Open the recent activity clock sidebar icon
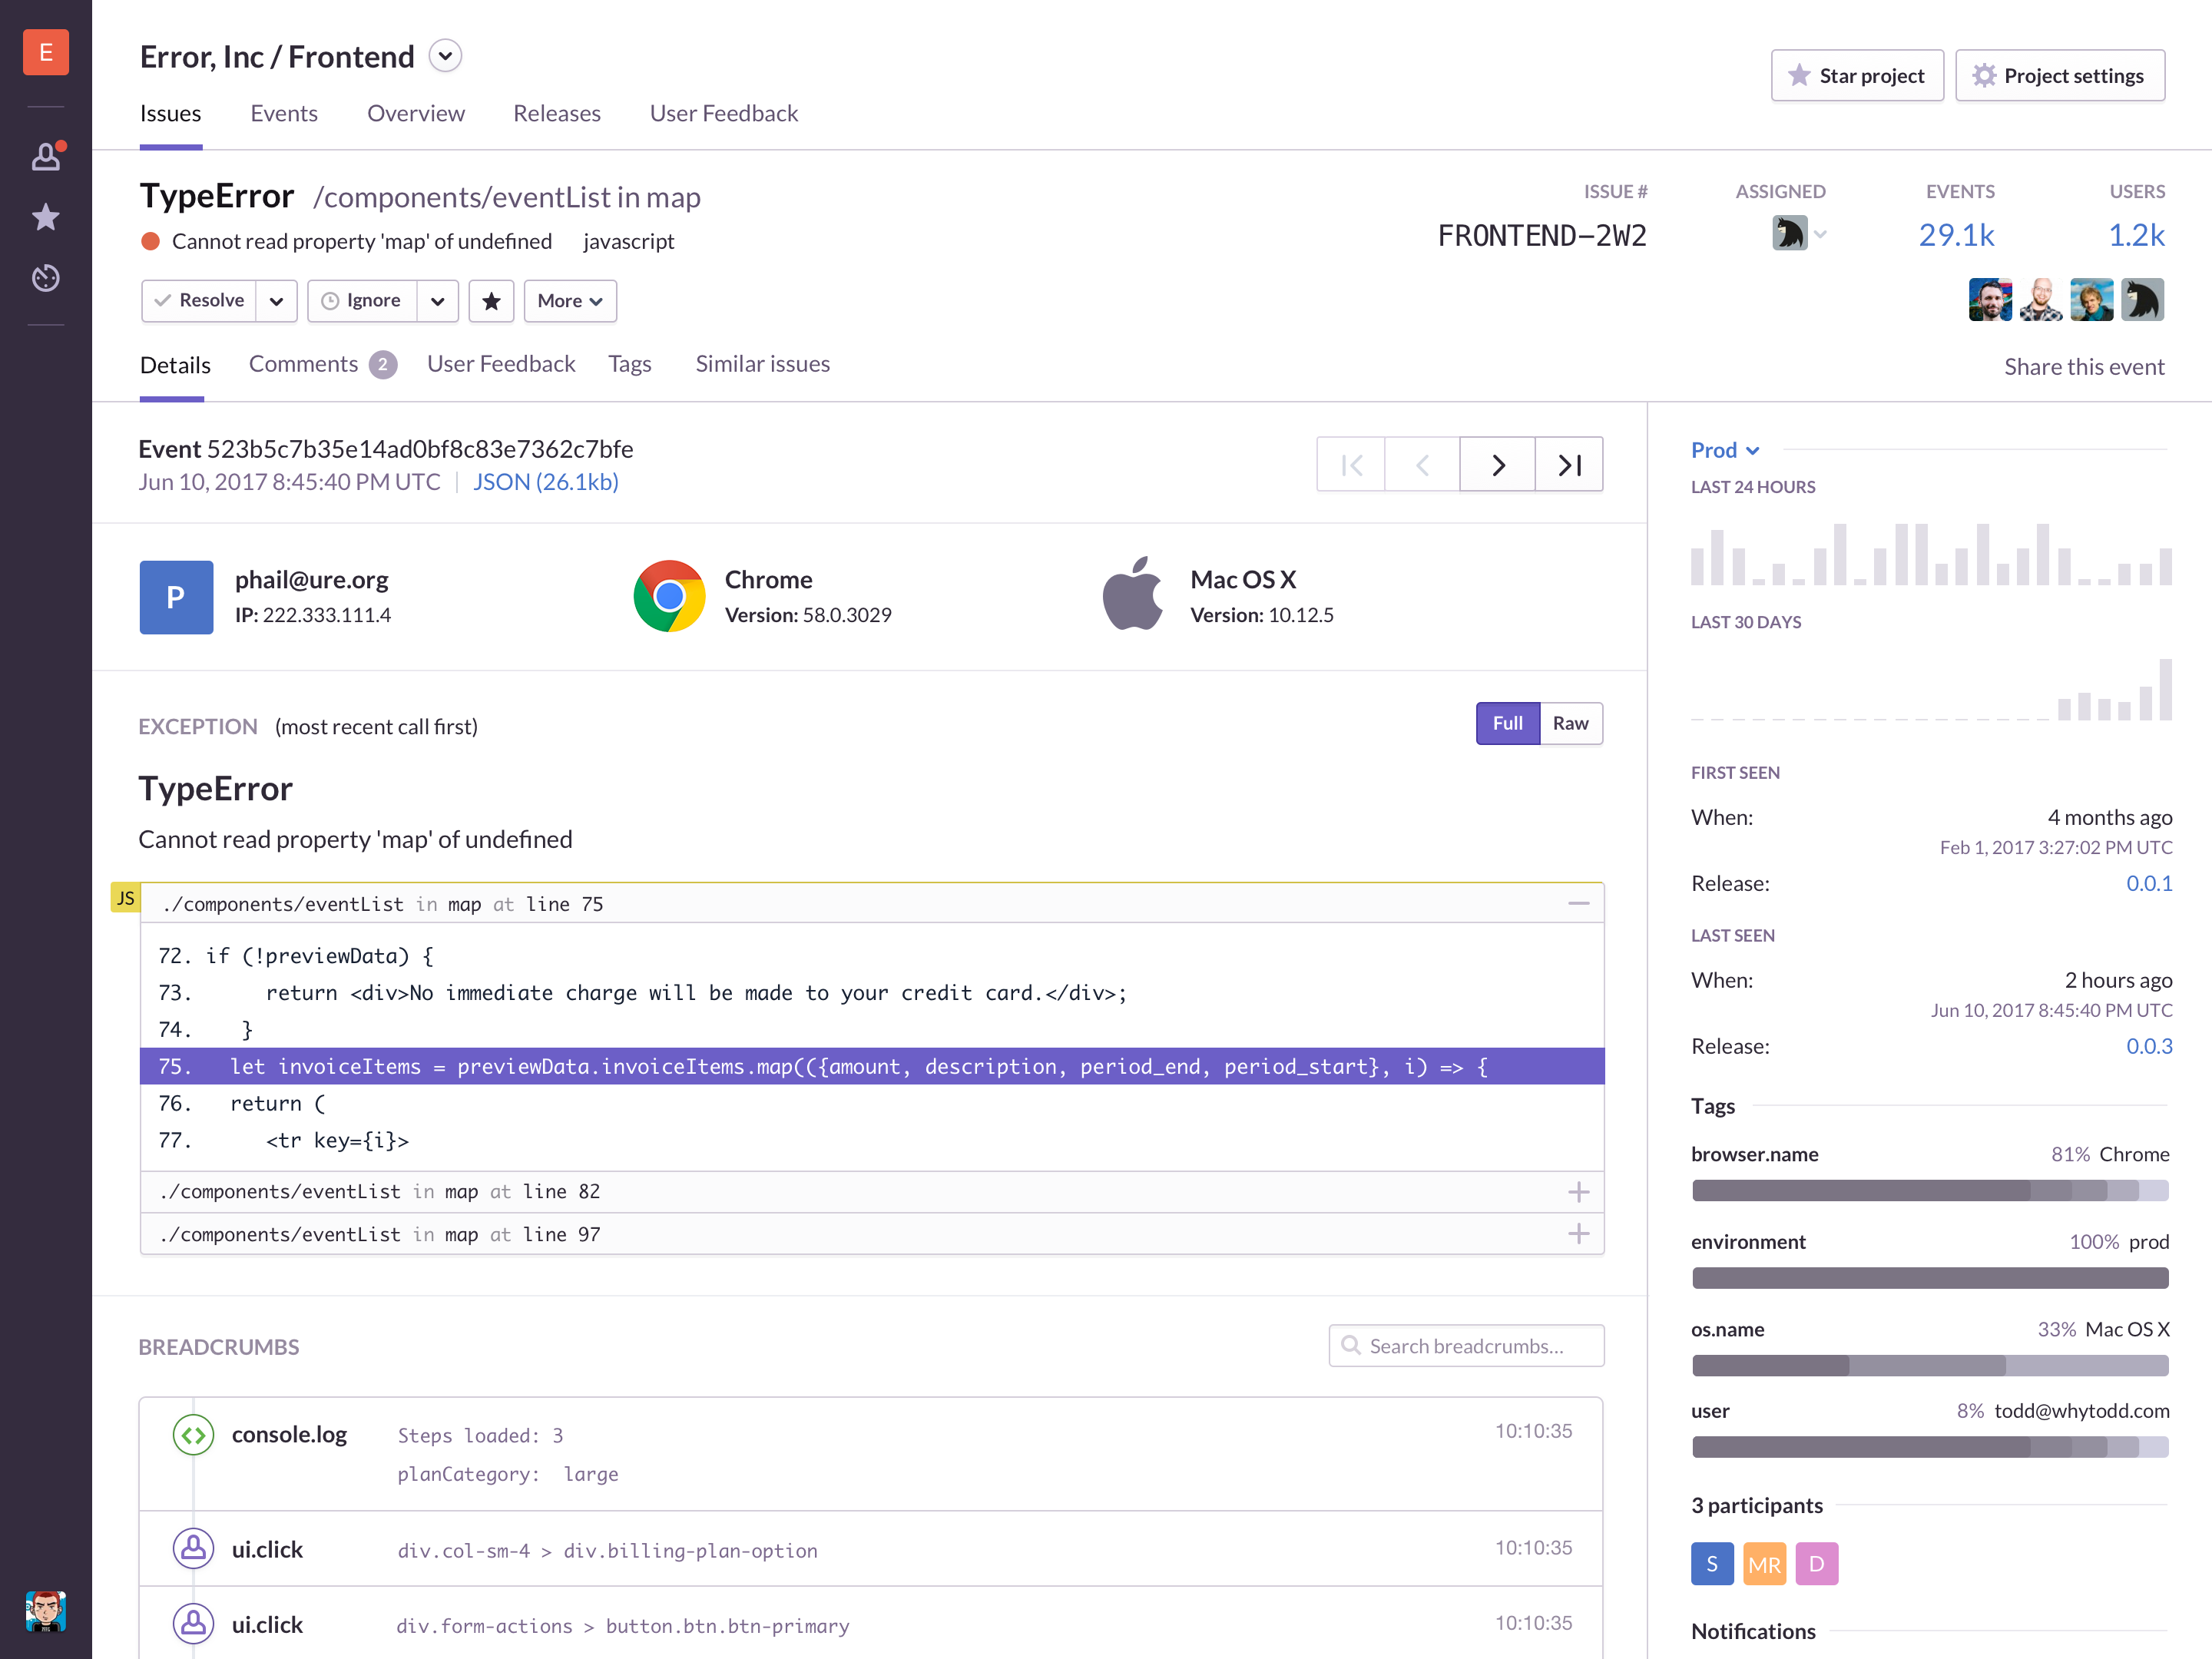 [46, 278]
